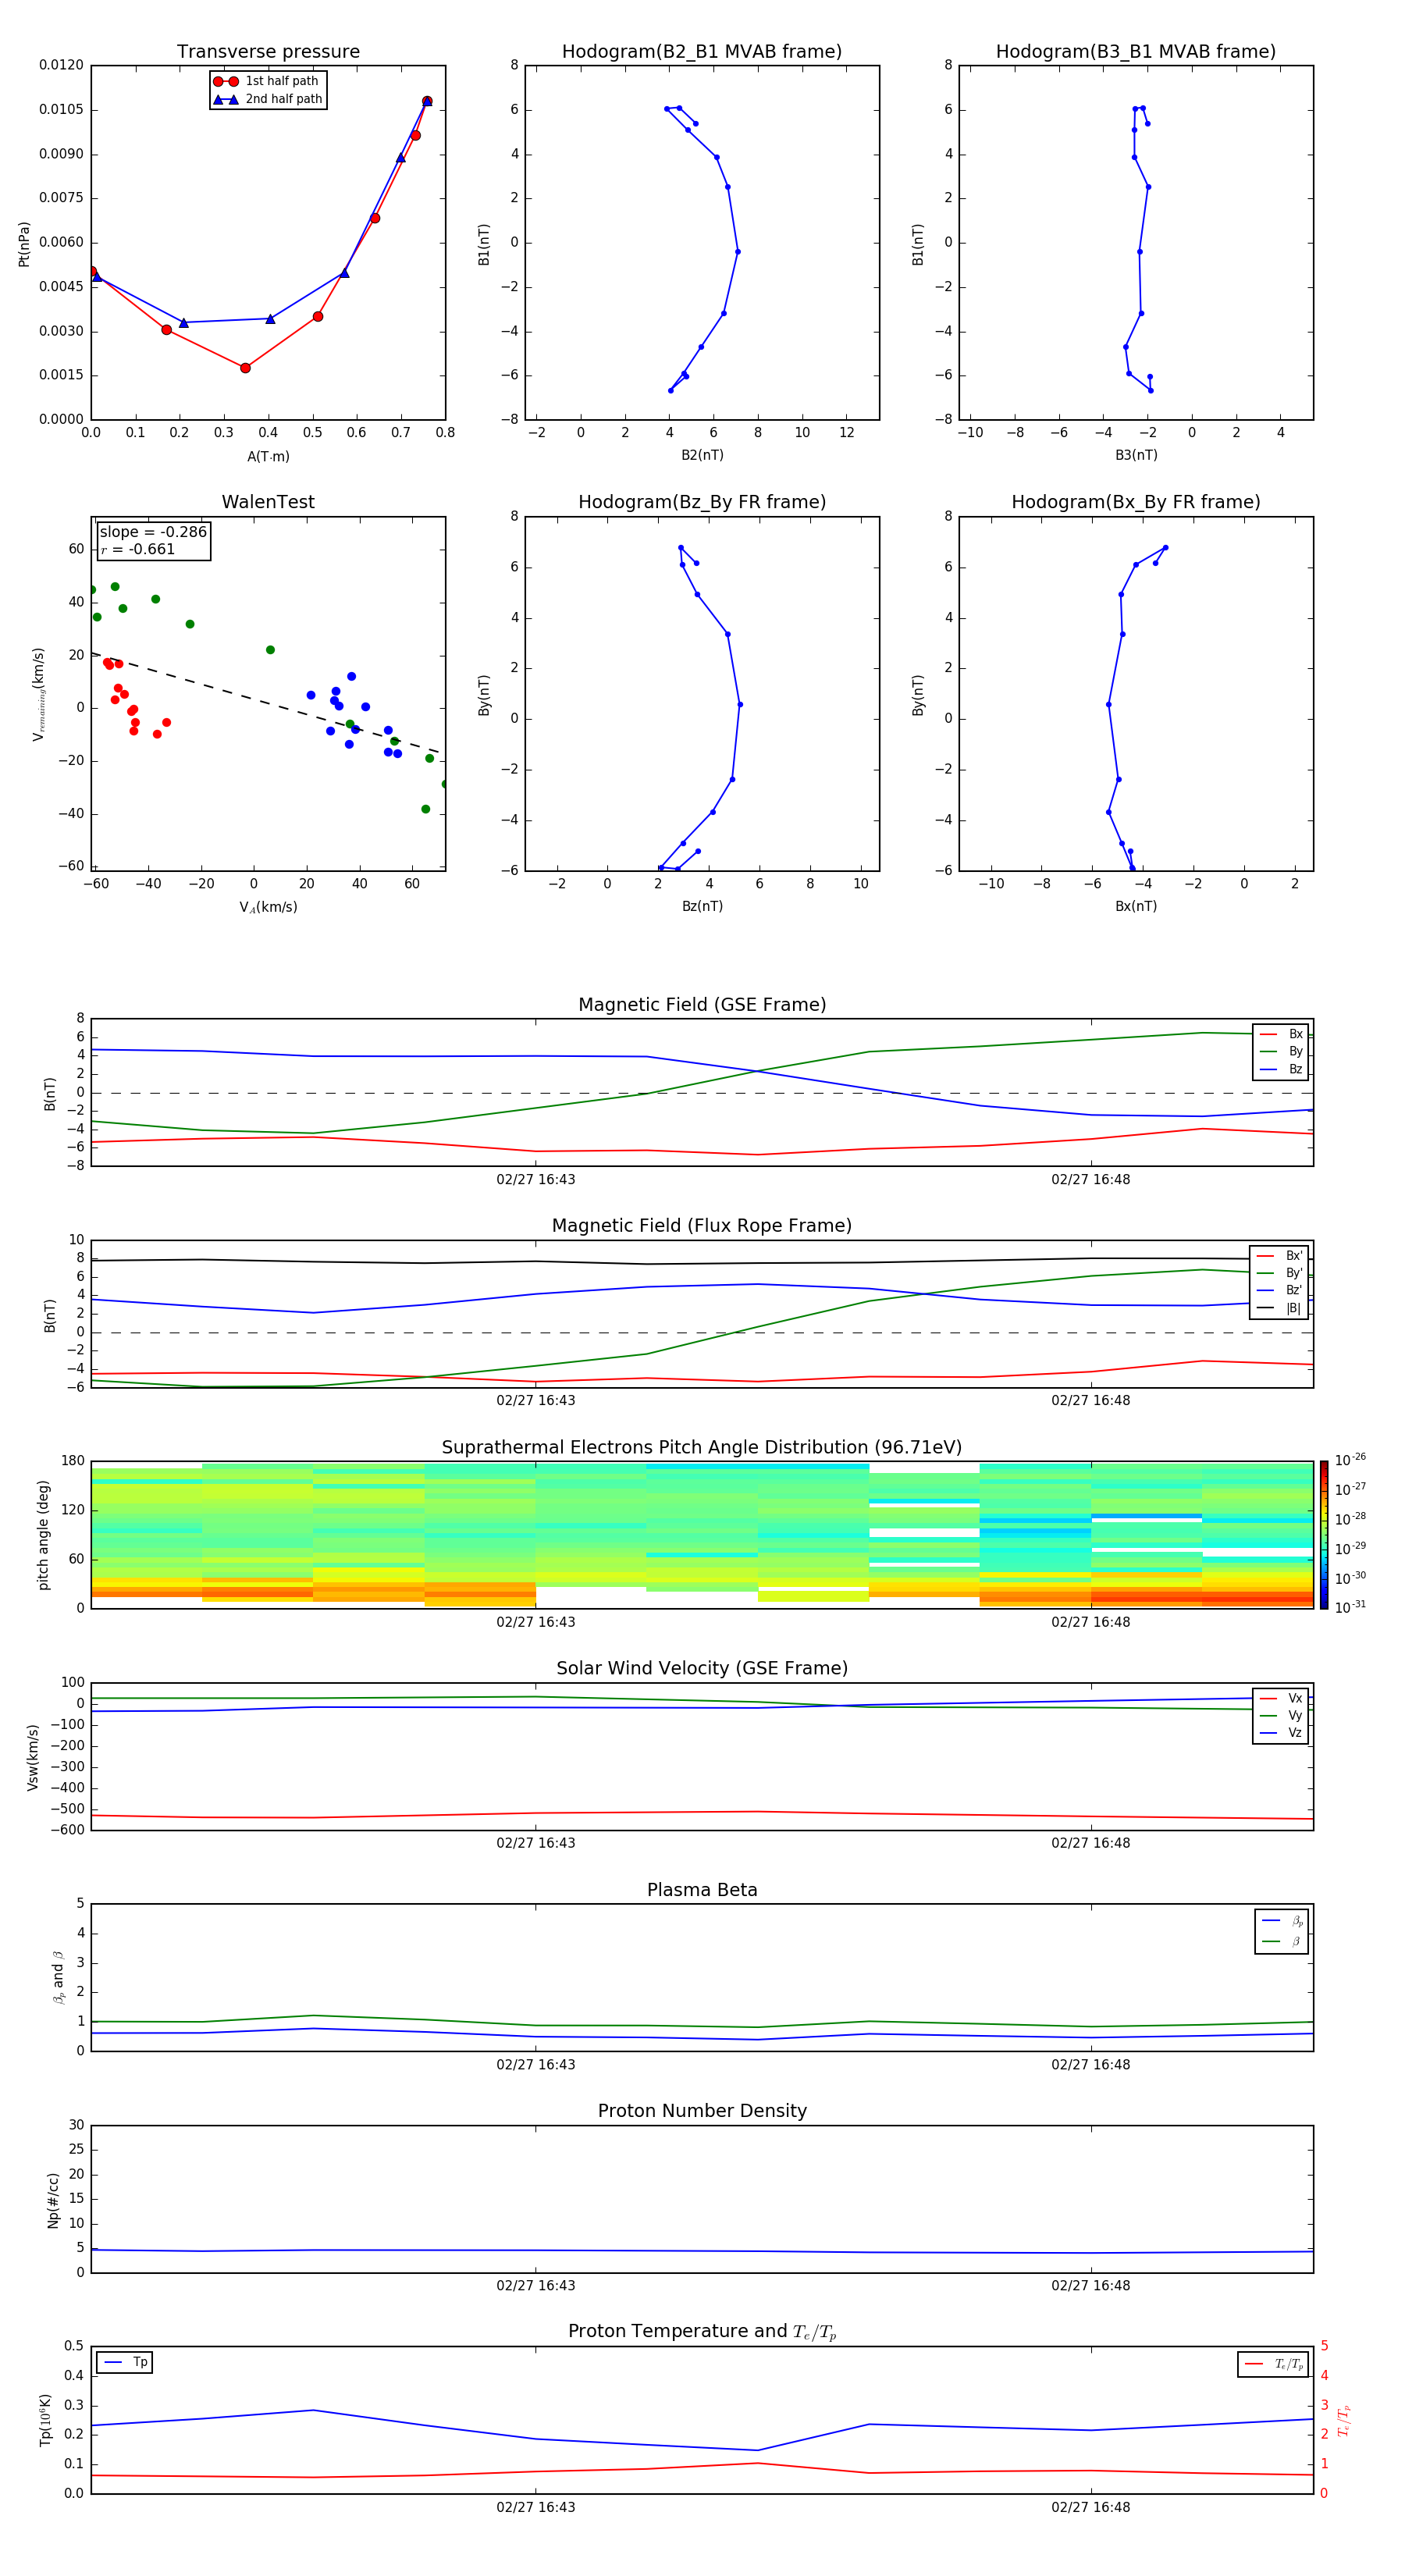Viewport: 1405px width, 2576px height.
Task: Click 'Suprathermal Electrons Pitch Angle Distribution' title
Action: pos(702,1448)
